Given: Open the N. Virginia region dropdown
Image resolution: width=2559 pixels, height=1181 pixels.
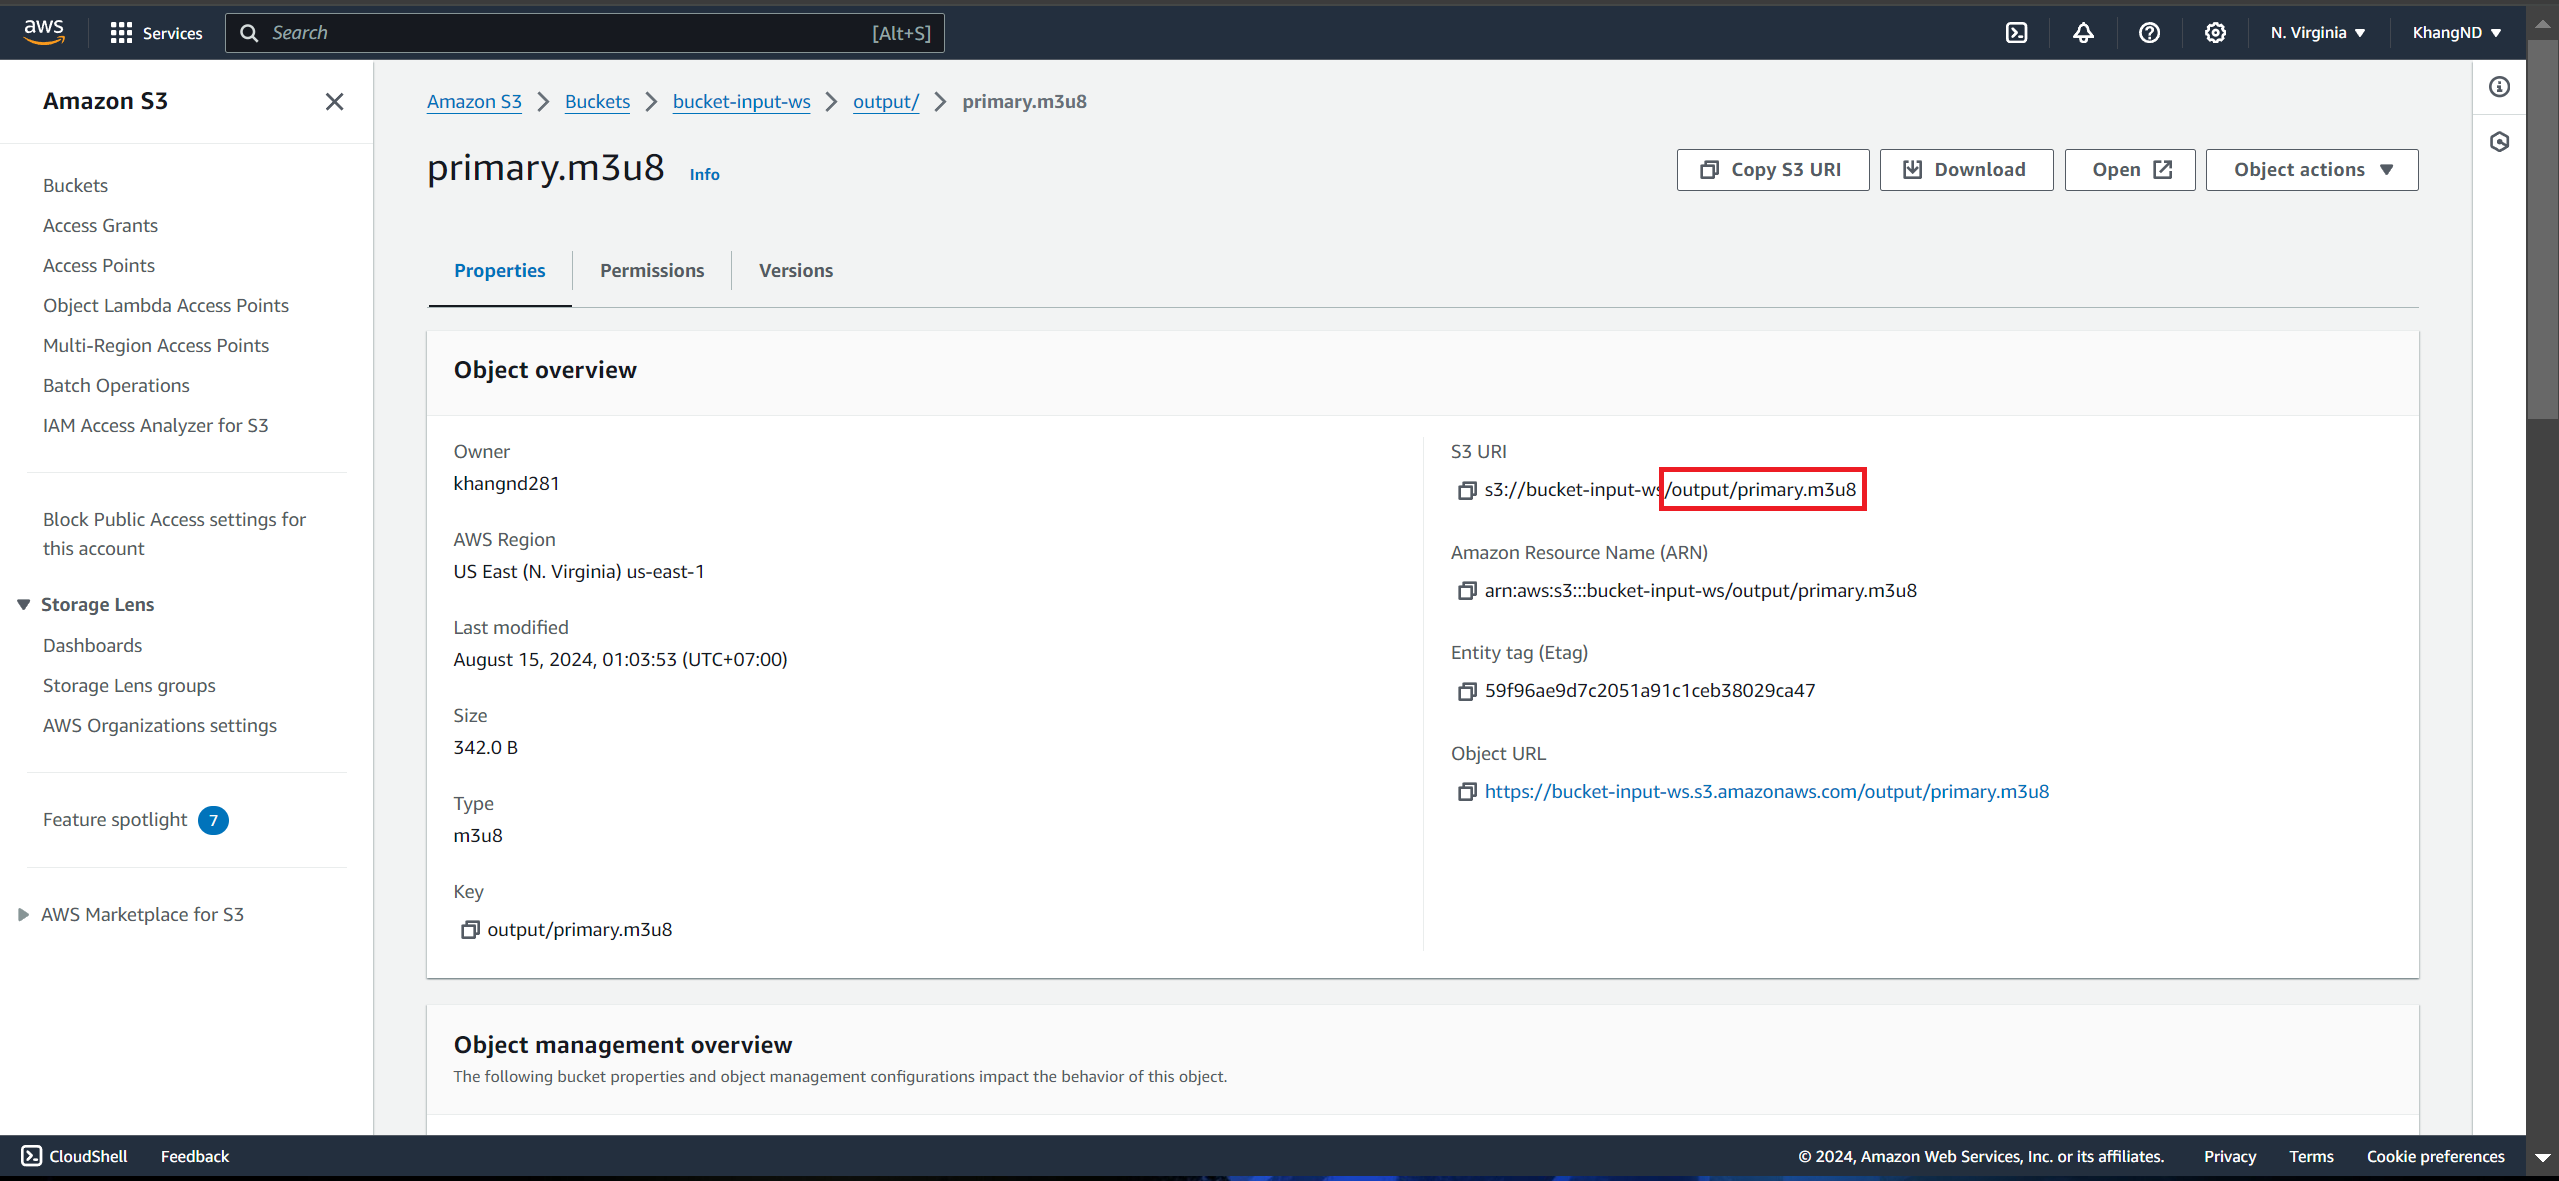Looking at the screenshot, I should pos(2318,33).
